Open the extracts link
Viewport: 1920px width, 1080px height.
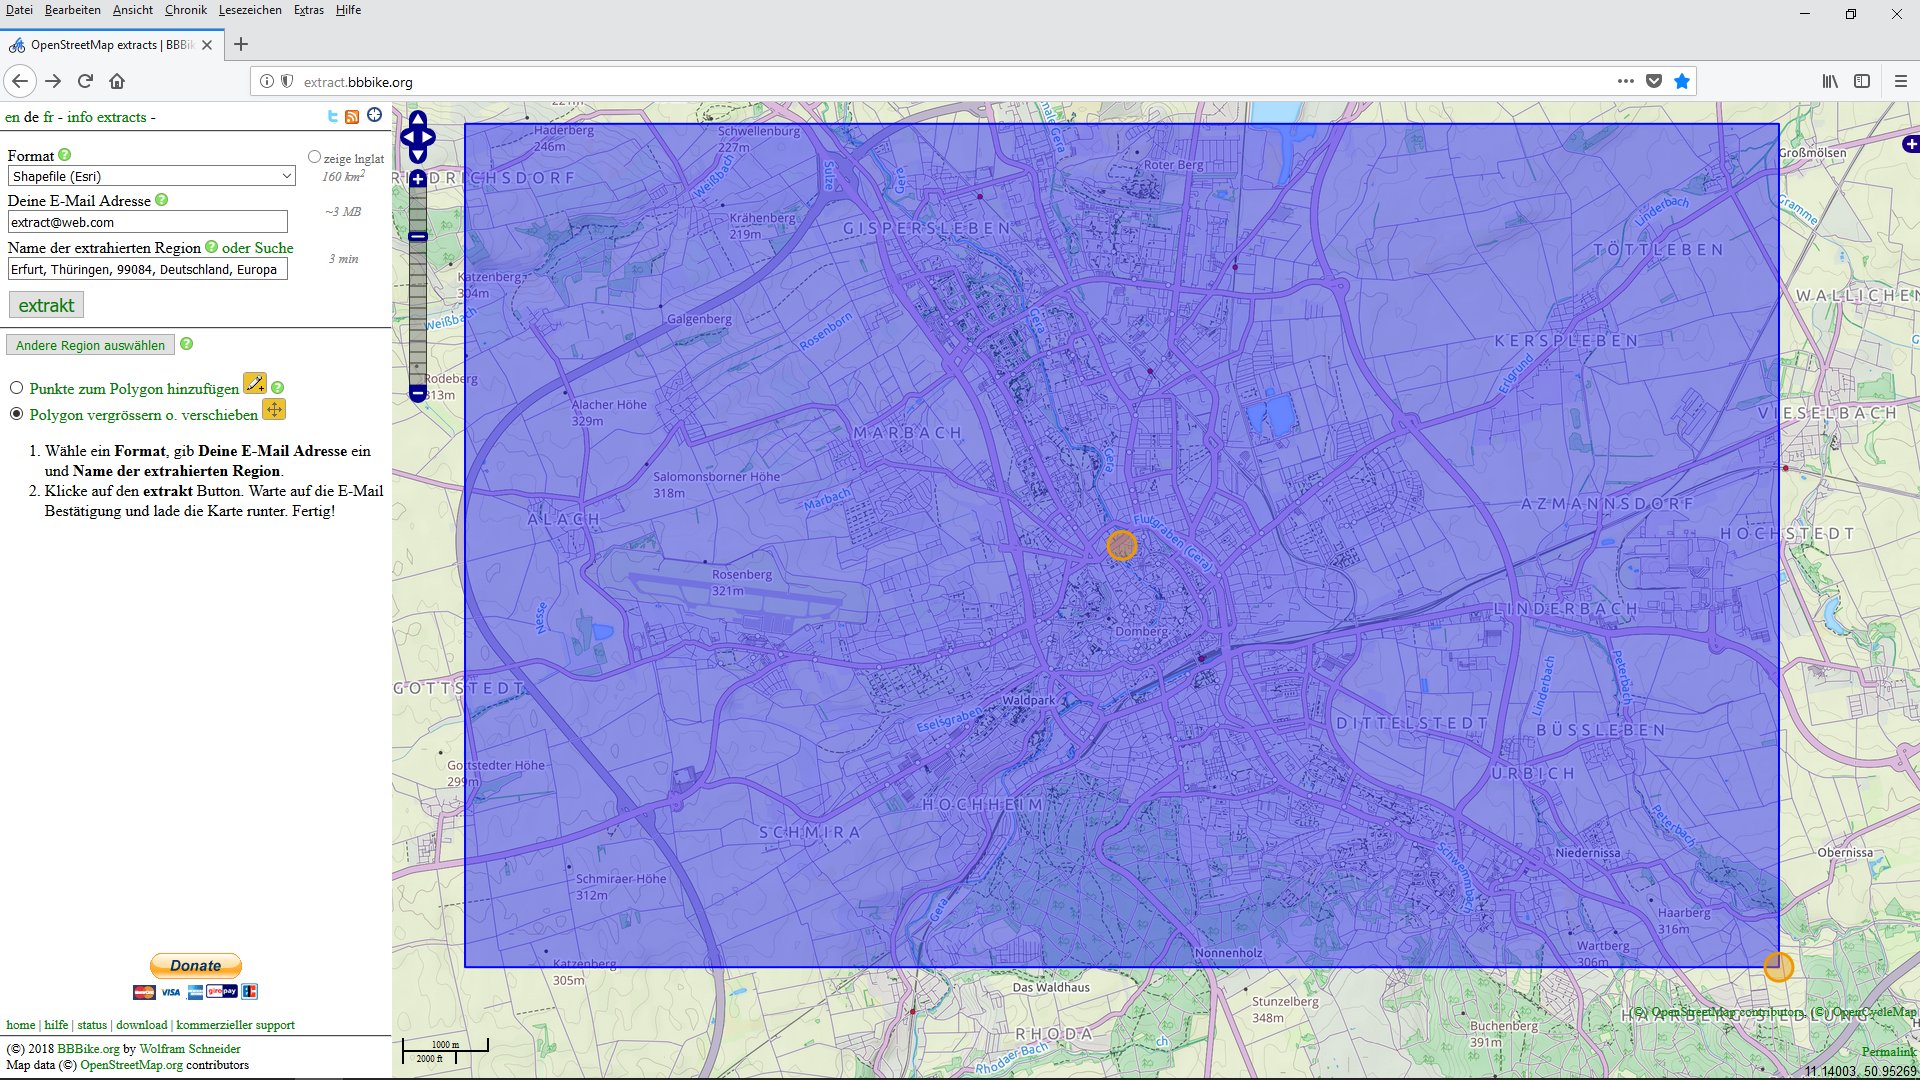click(x=121, y=117)
